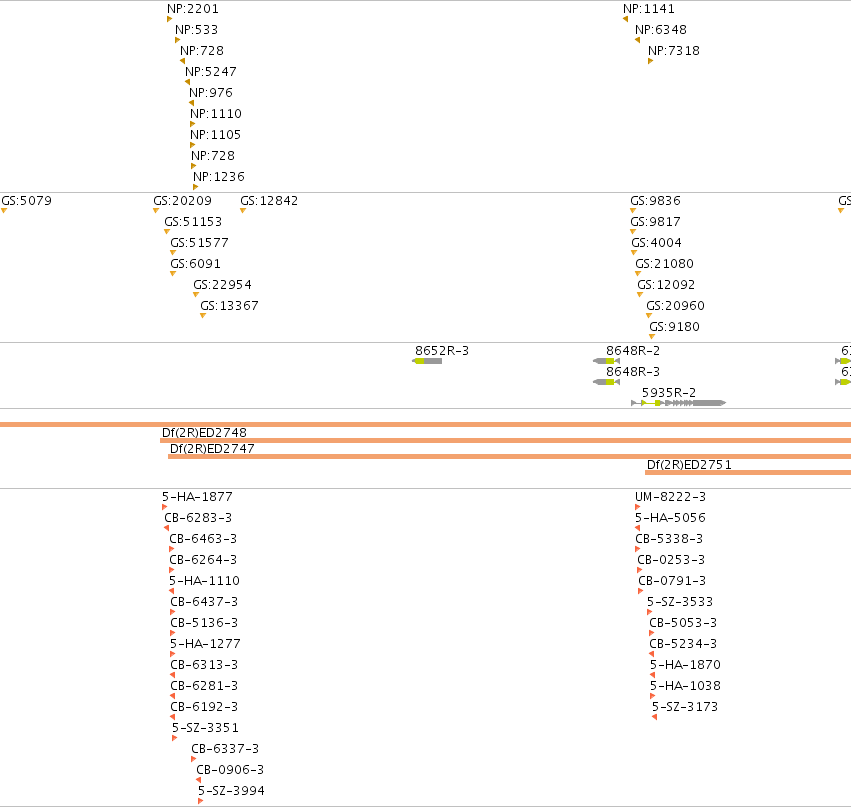Select the Df(2R)ED2747 deletion bar

[x=510, y=456]
